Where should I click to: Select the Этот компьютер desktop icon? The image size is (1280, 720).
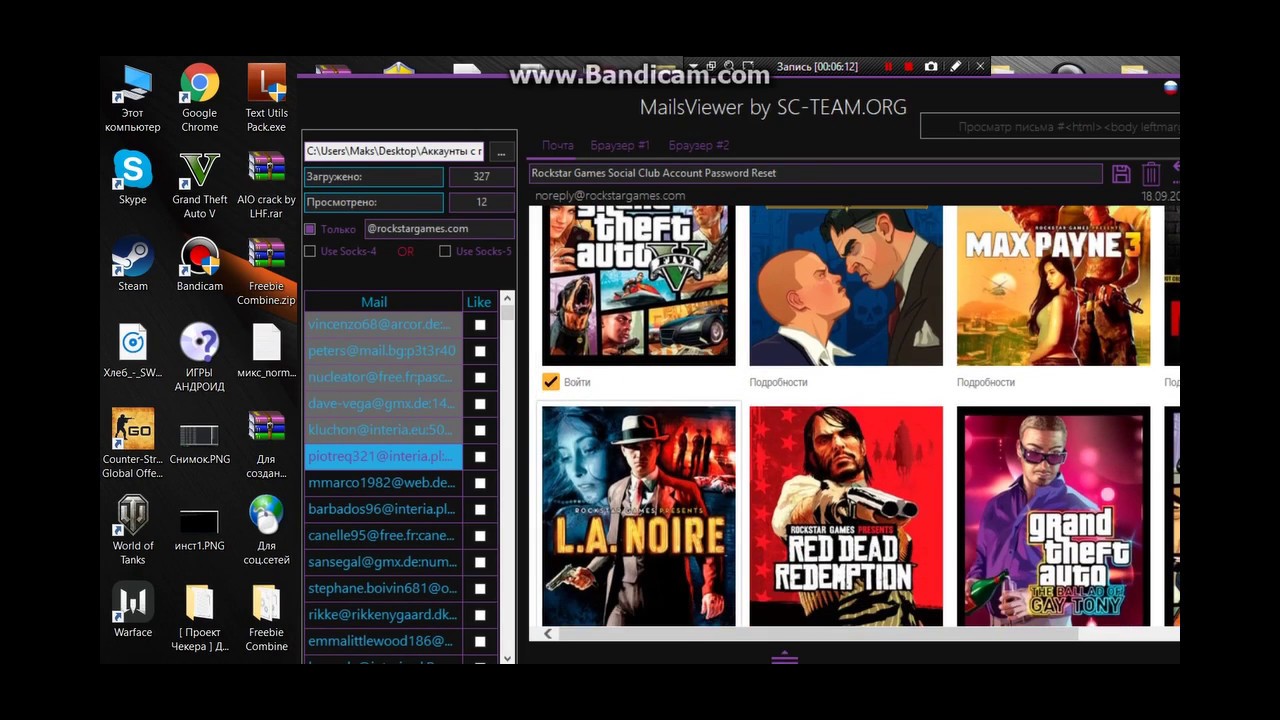pos(132,98)
